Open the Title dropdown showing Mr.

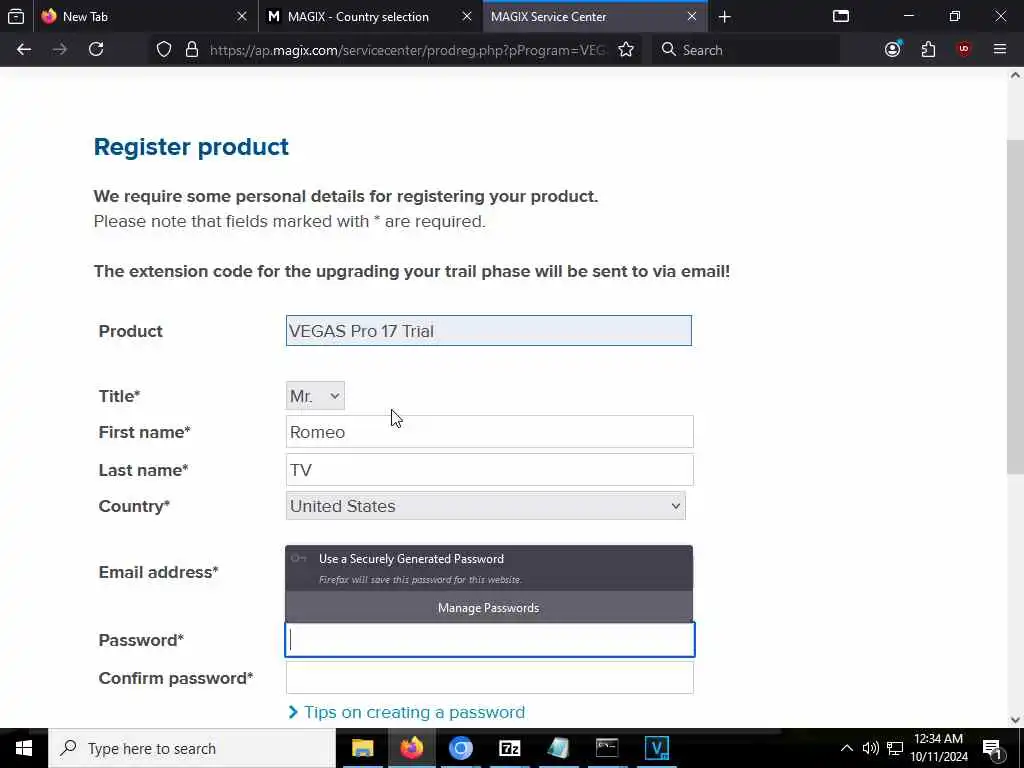(x=315, y=396)
